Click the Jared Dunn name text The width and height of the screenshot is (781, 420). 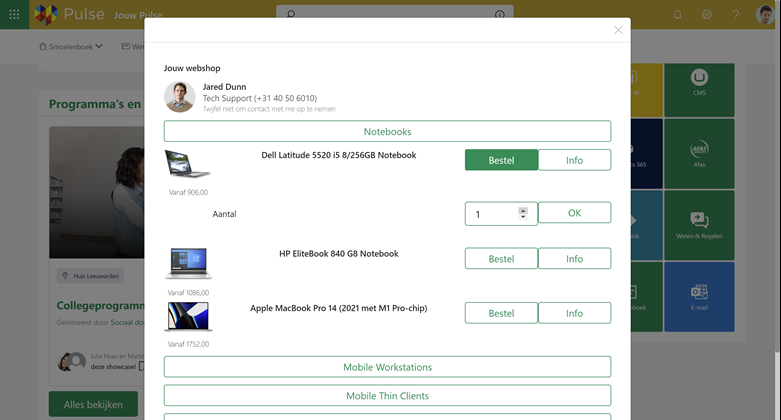pos(224,87)
